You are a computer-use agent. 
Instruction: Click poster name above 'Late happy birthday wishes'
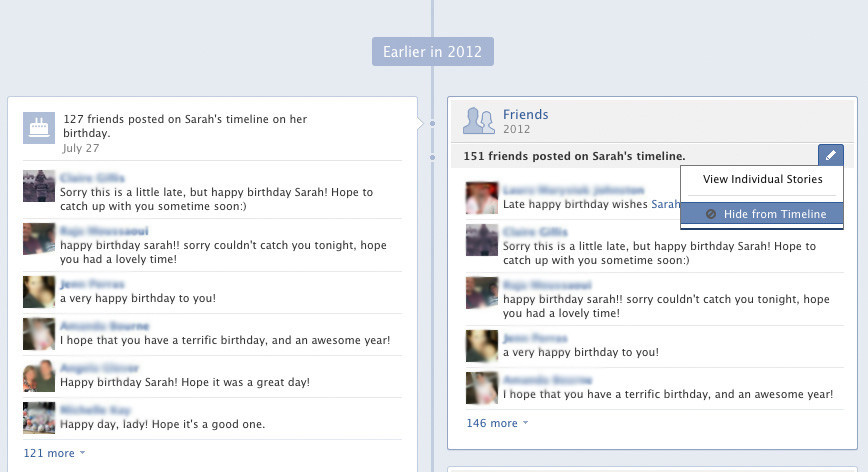coord(574,190)
